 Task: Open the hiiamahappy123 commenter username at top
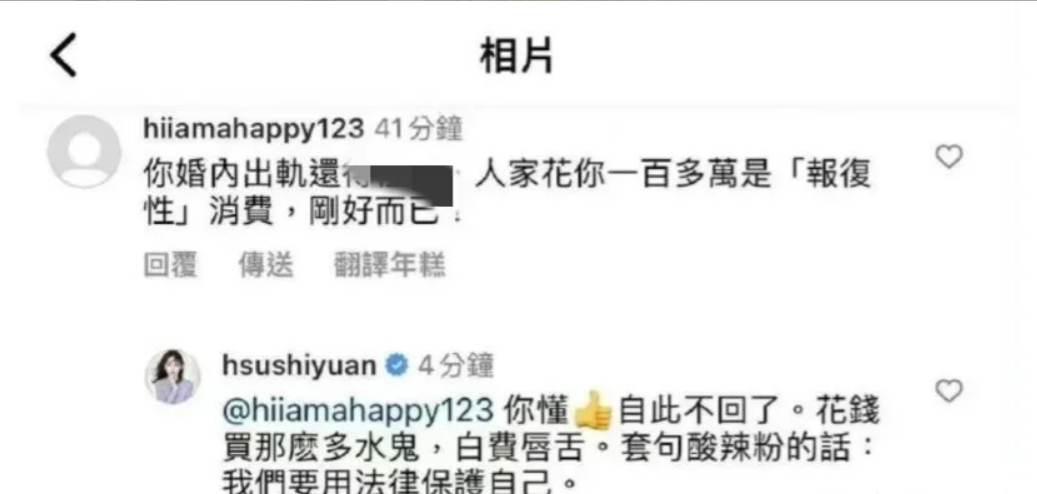[253, 128]
